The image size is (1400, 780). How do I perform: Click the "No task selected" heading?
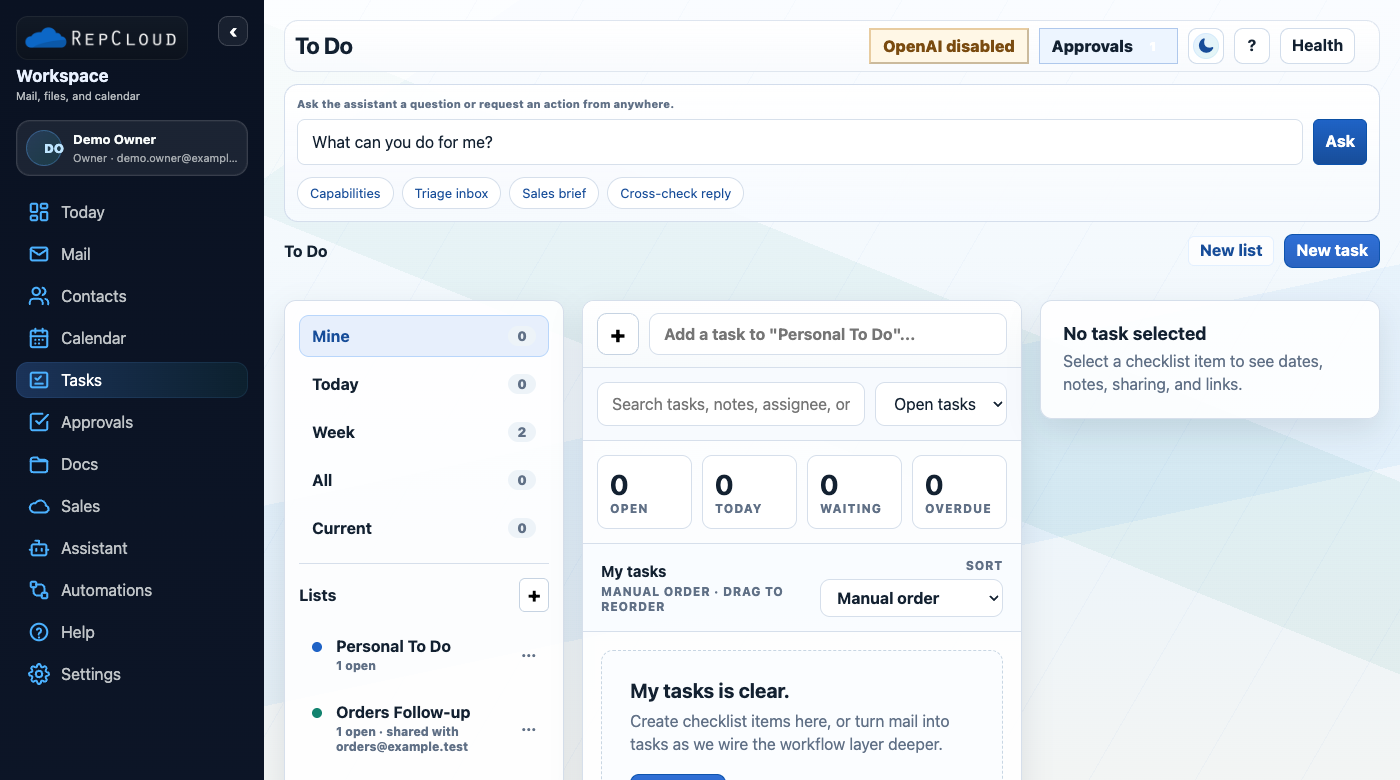point(1135,334)
